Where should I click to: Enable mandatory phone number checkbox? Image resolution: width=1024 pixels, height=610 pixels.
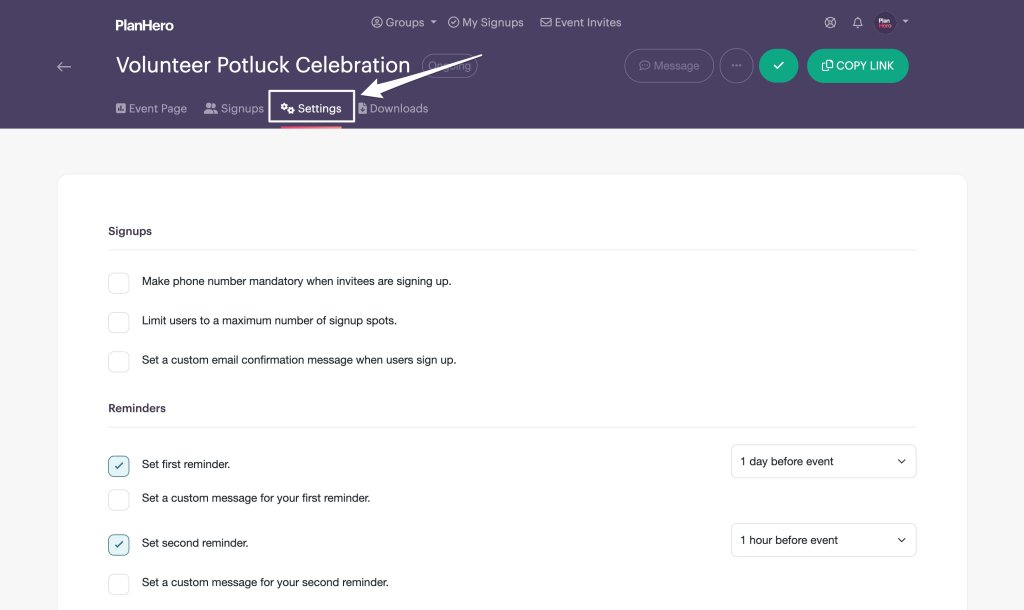119,283
